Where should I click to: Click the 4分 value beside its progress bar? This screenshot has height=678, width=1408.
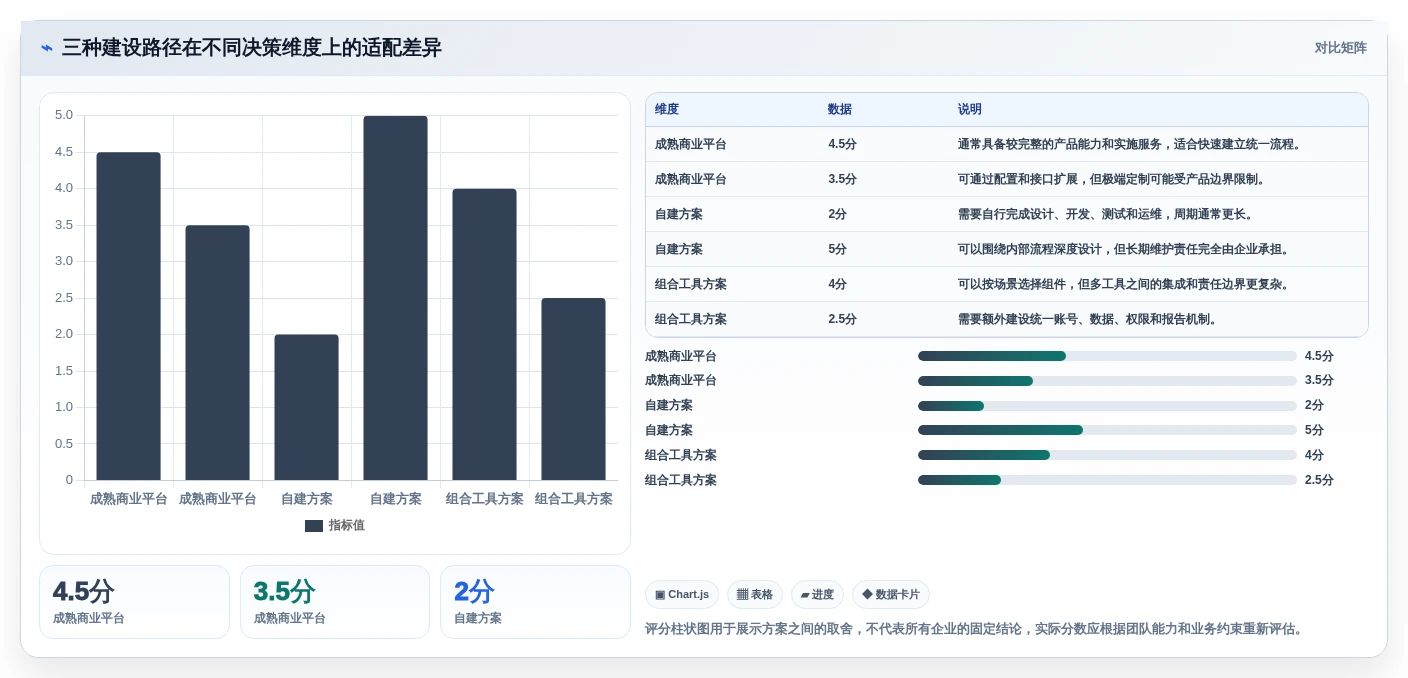point(1314,455)
